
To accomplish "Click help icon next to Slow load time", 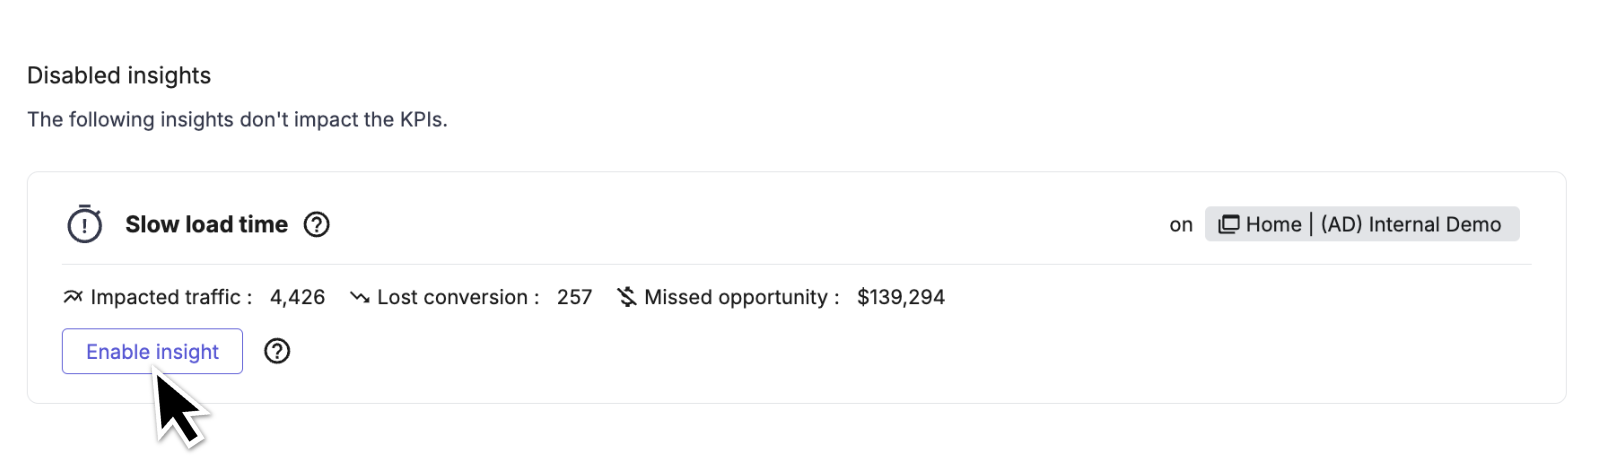I will click(317, 224).
